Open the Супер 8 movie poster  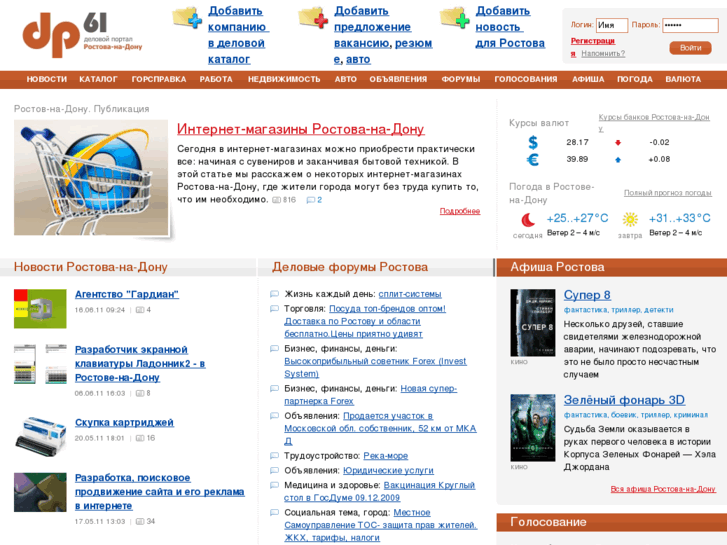[532, 323]
